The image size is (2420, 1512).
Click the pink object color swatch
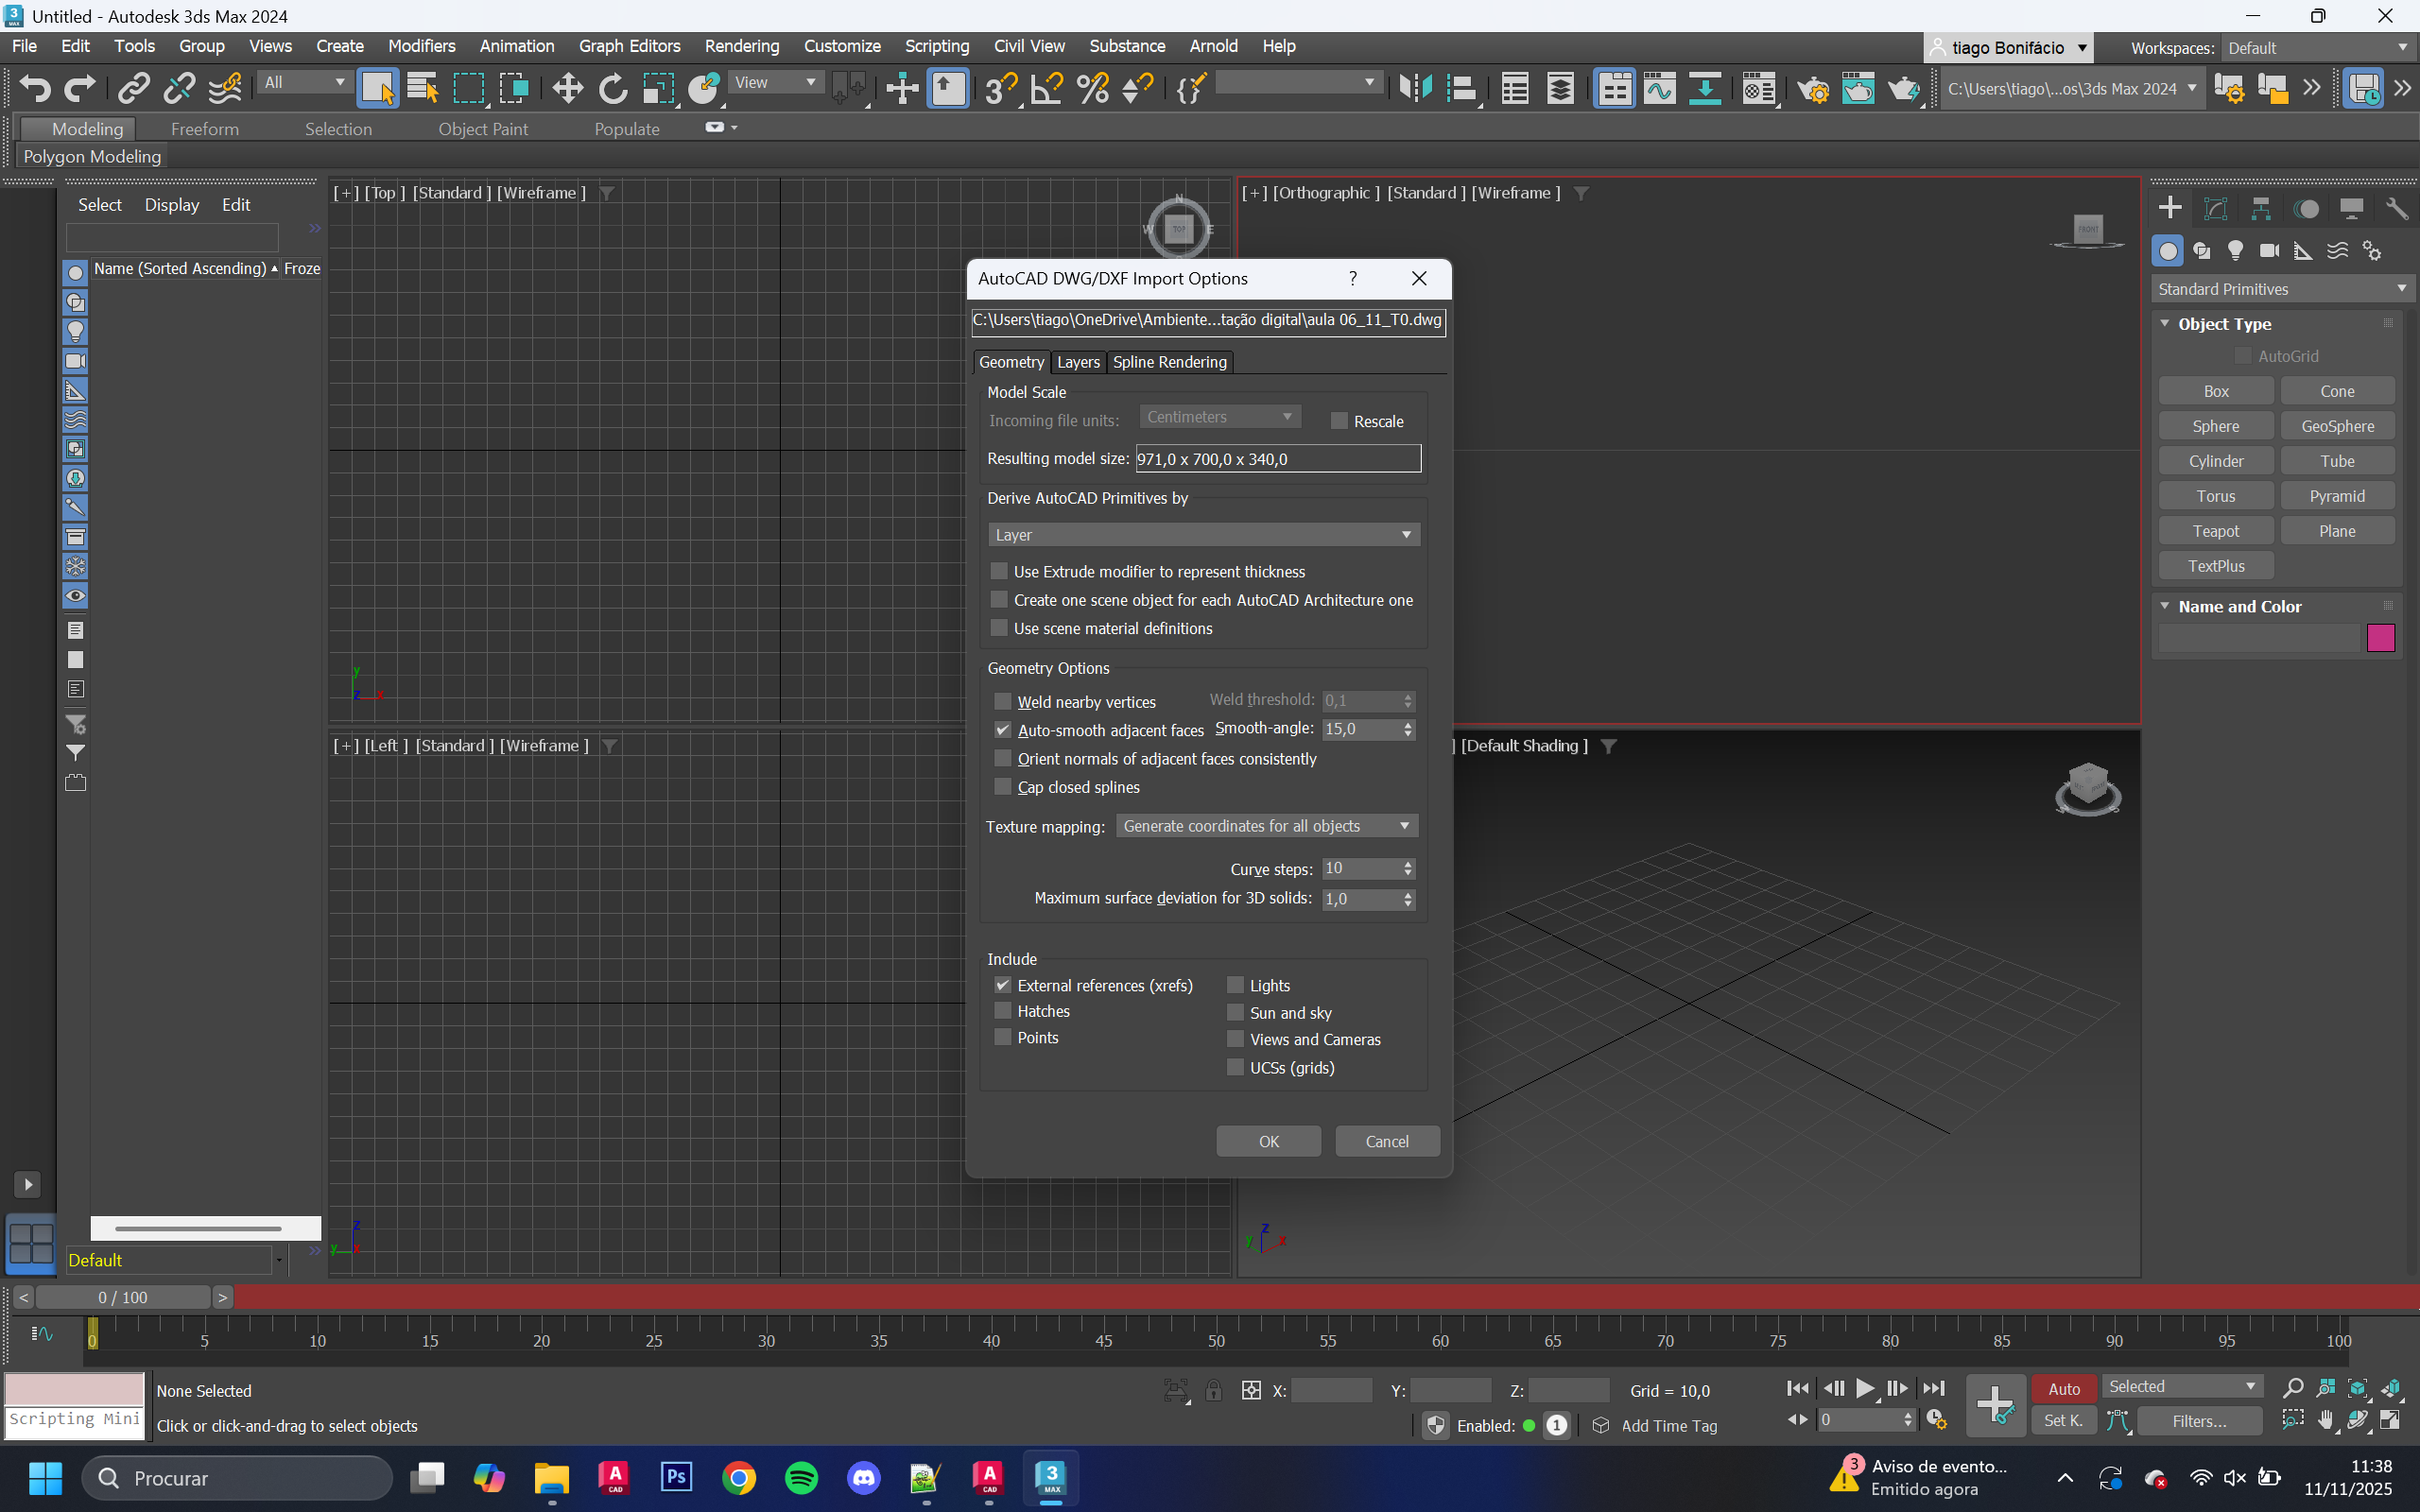(2380, 637)
